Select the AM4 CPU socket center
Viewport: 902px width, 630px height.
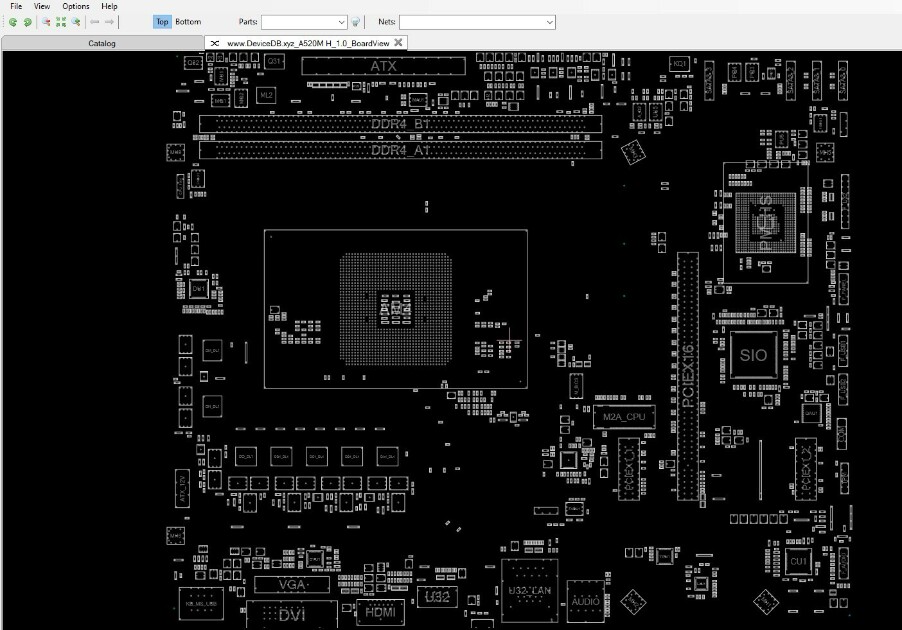[396, 309]
